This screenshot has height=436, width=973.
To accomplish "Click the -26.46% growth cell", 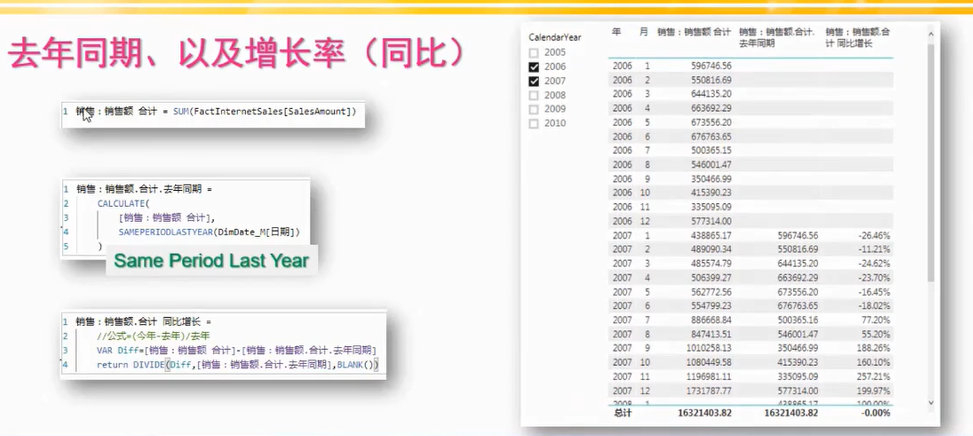I will pos(874,236).
